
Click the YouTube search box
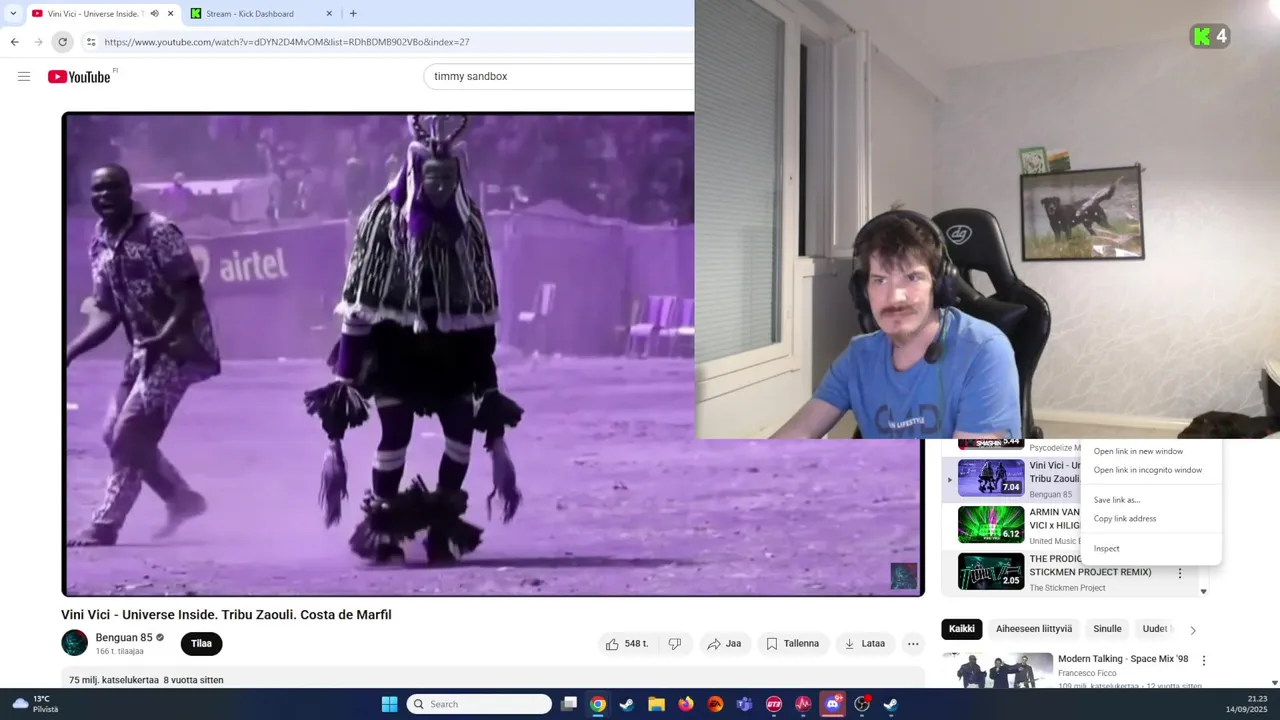coord(560,77)
